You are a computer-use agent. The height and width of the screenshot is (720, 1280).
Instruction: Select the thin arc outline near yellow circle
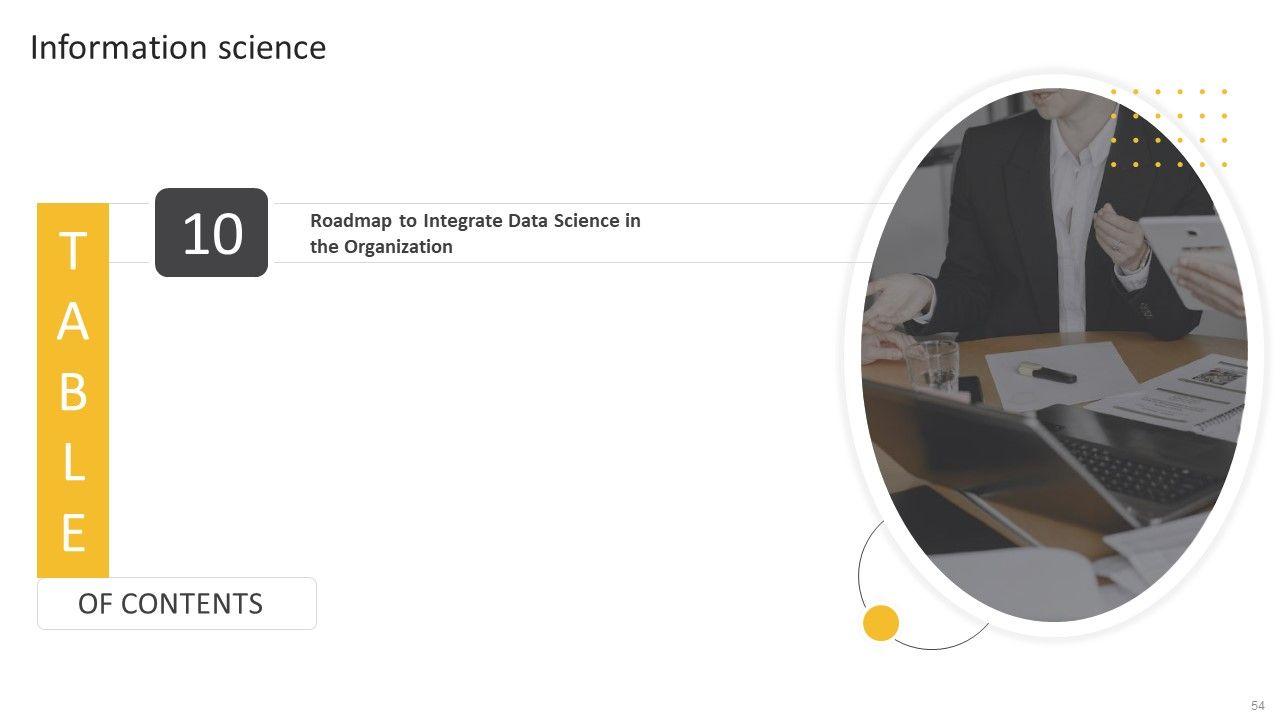pyautogui.click(x=862, y=560)
